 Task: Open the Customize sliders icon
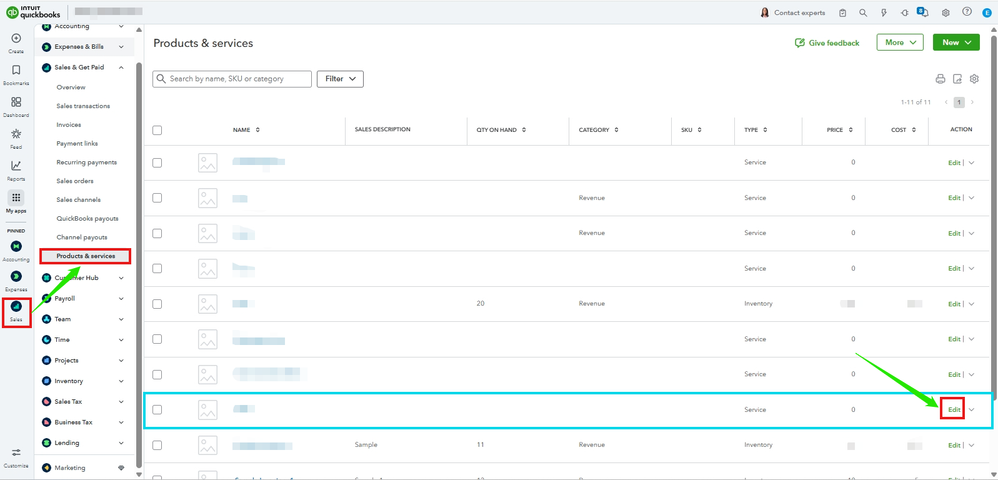pos(16,452)
